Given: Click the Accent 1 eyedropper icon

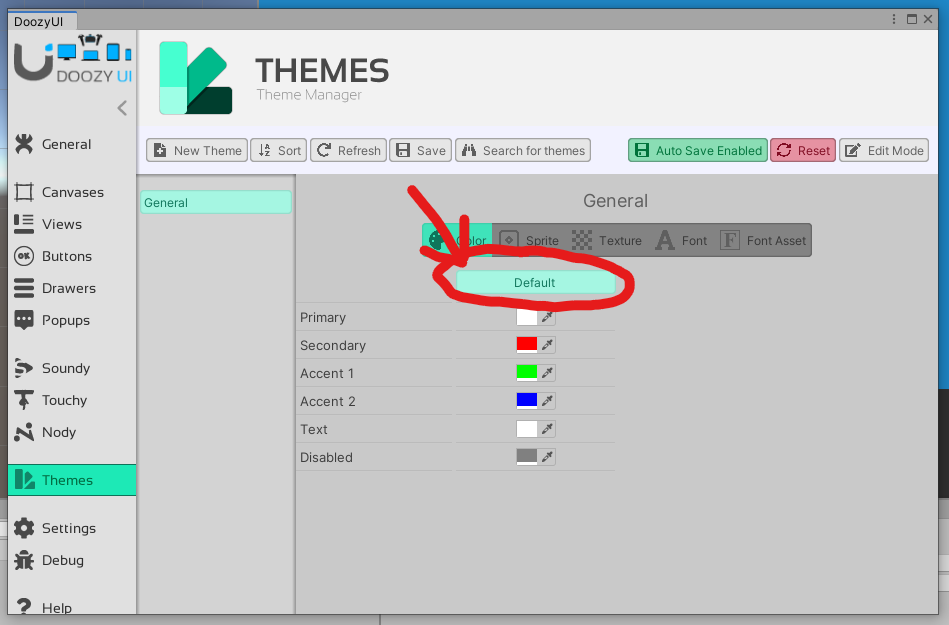Looking at the screenshot, I should (x=547, y=373).
